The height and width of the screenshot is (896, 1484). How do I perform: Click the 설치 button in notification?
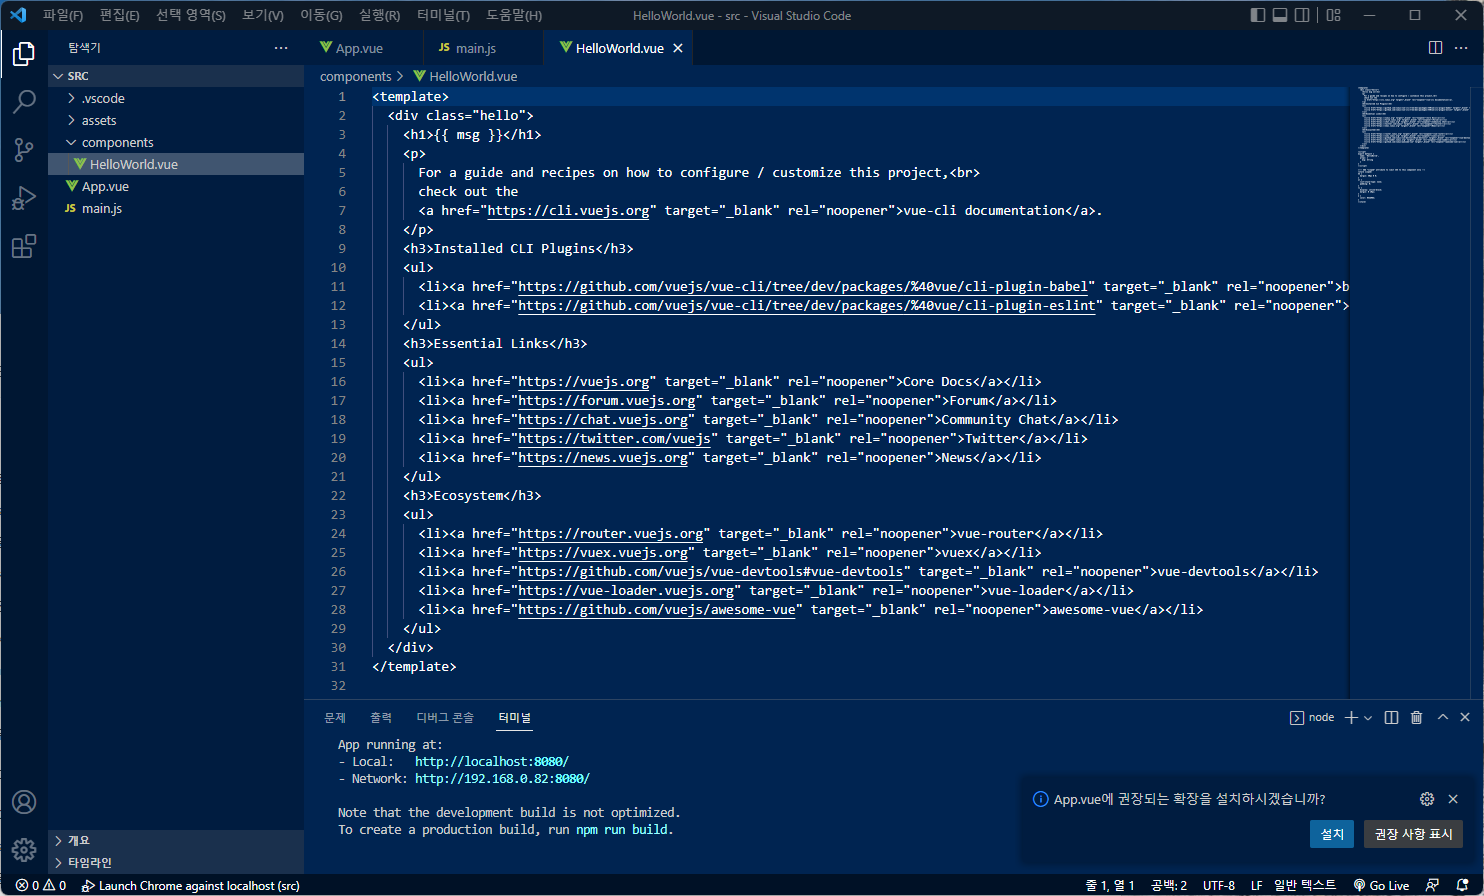(1331, 834)
